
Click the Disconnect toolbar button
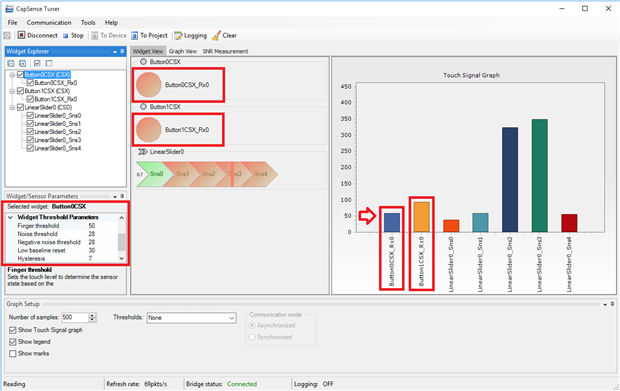[x=38, y=35]
